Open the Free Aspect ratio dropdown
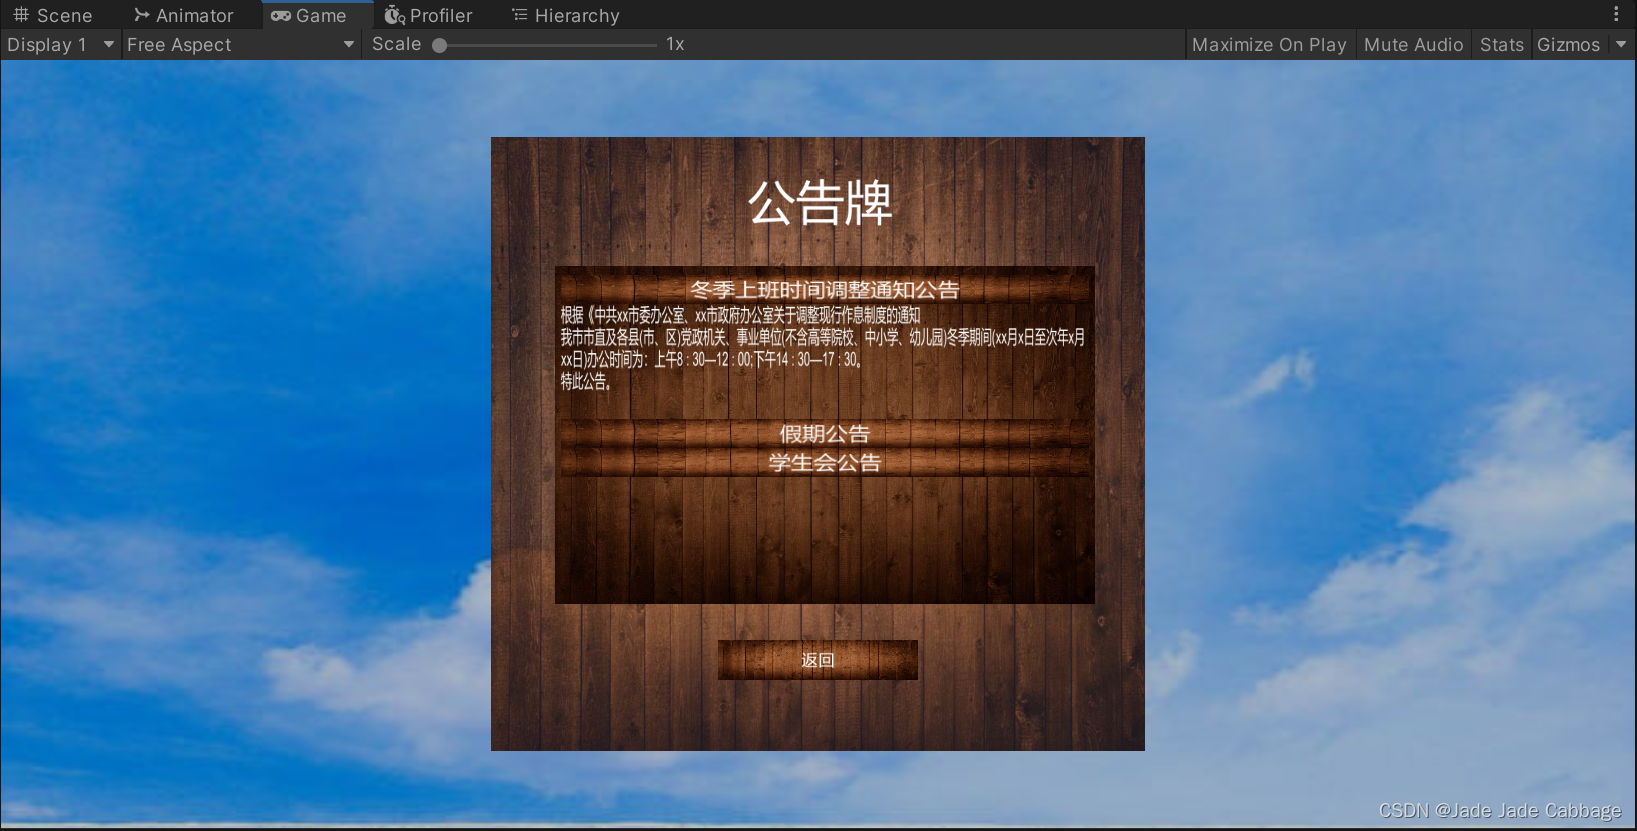Viewport: 1637px width, 831px height. point(241,45)
